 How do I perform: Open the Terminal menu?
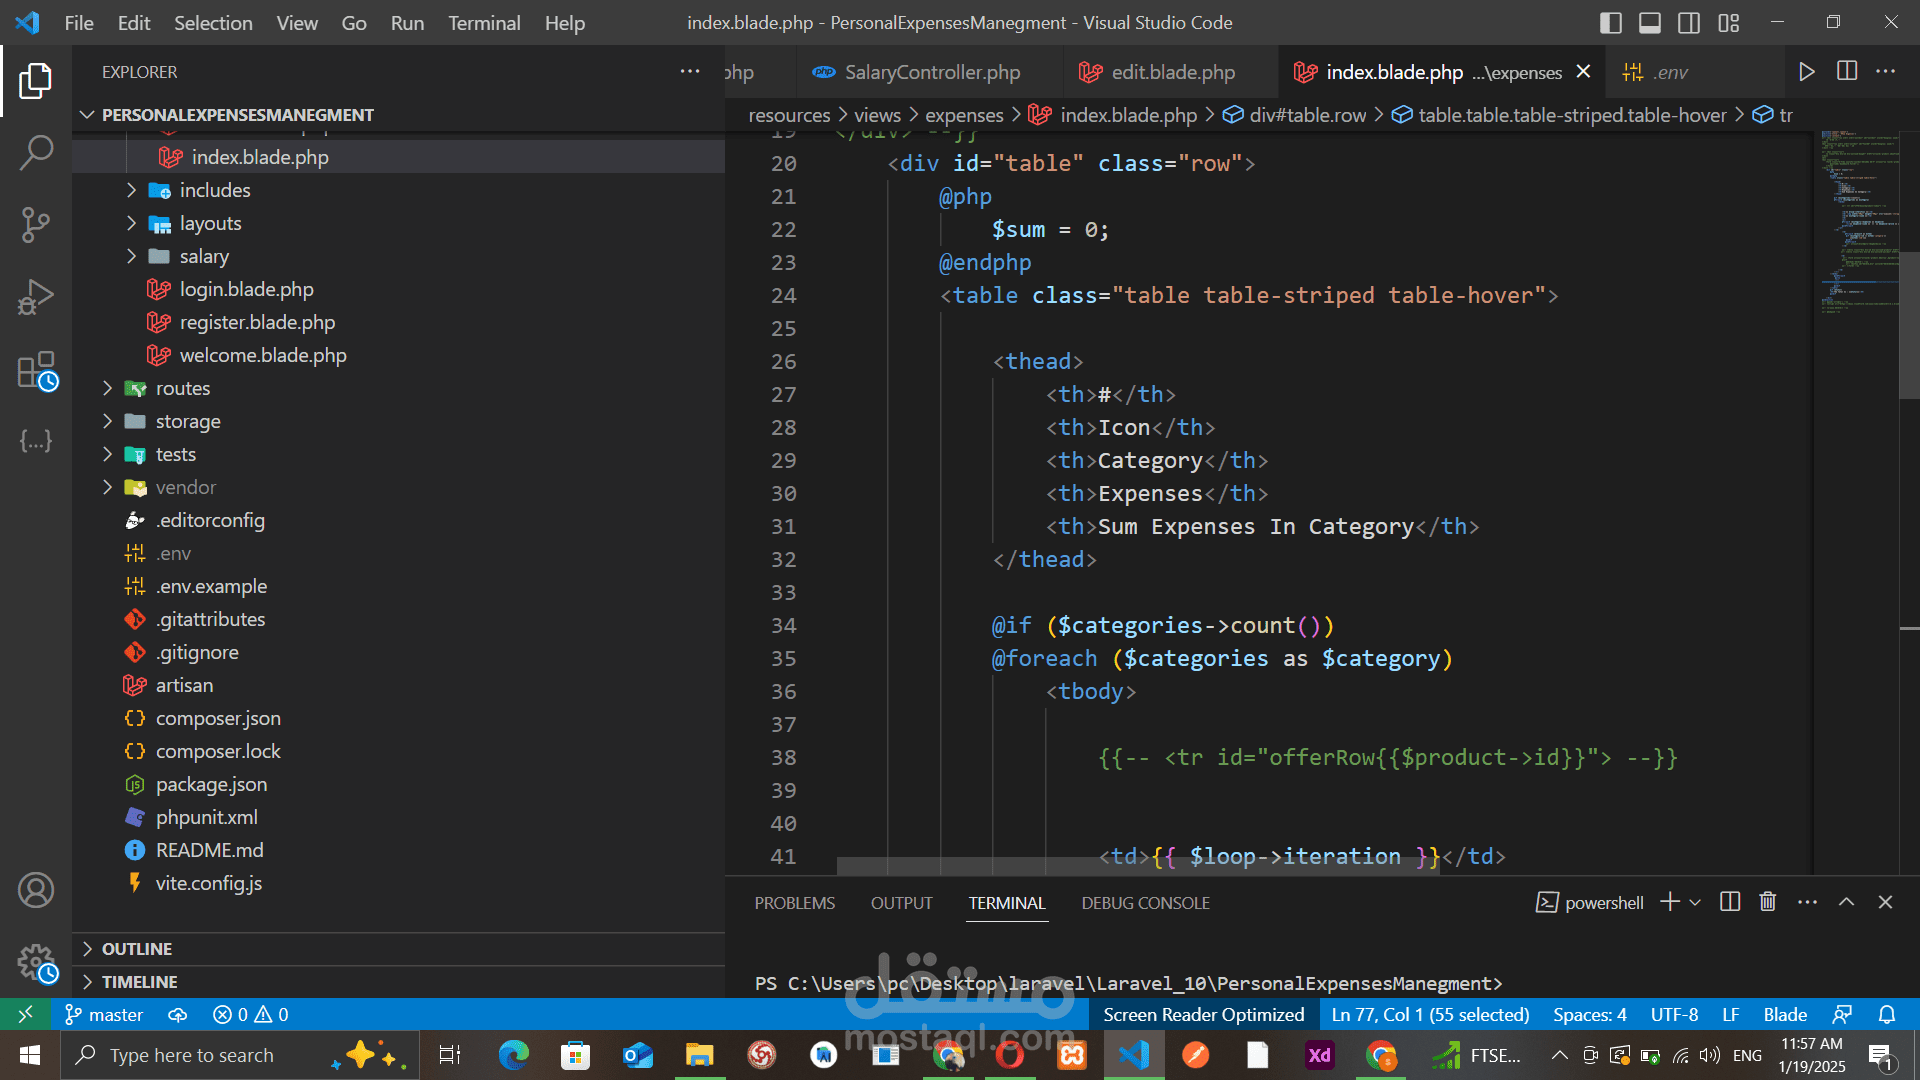484,22
